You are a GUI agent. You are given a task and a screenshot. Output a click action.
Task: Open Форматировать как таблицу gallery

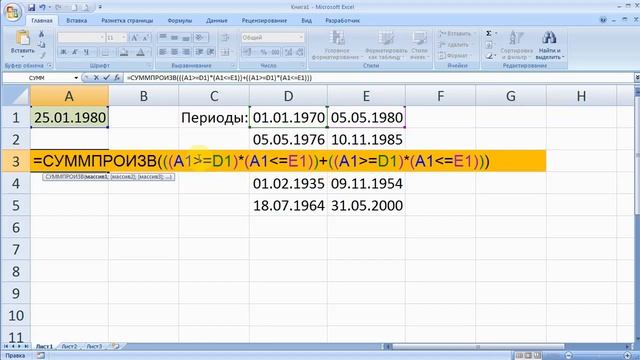pyautogui.click(x=386, y=45)
